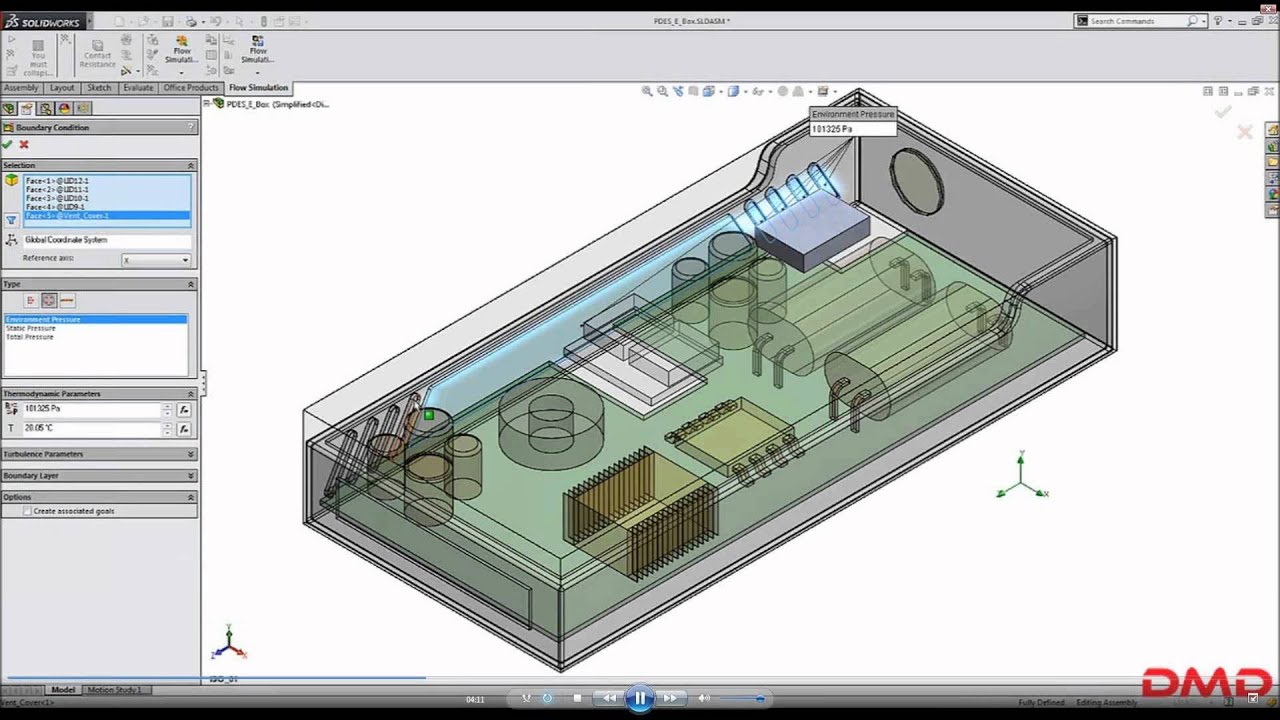Expand the Turbulence Parameters section

click(190, 454)
